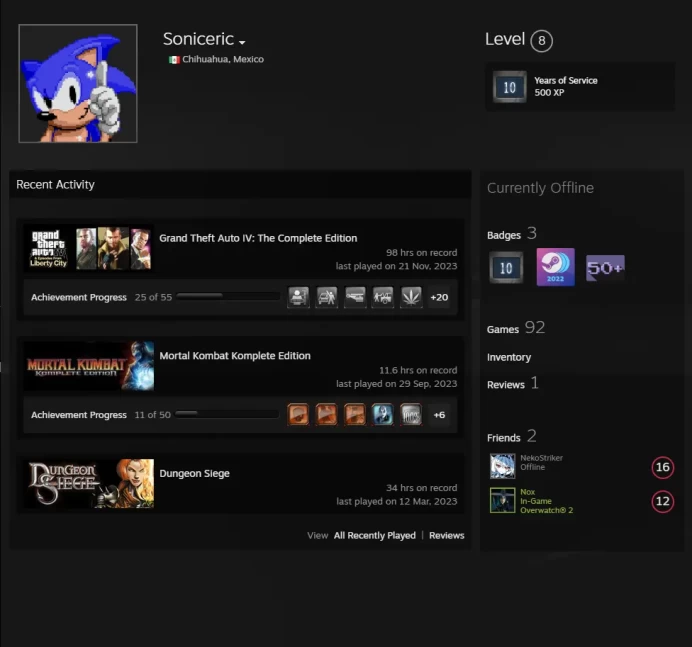Screen dimensions: 692x647
Task: Click Nox's friend avatar
Action: (503, 500)
